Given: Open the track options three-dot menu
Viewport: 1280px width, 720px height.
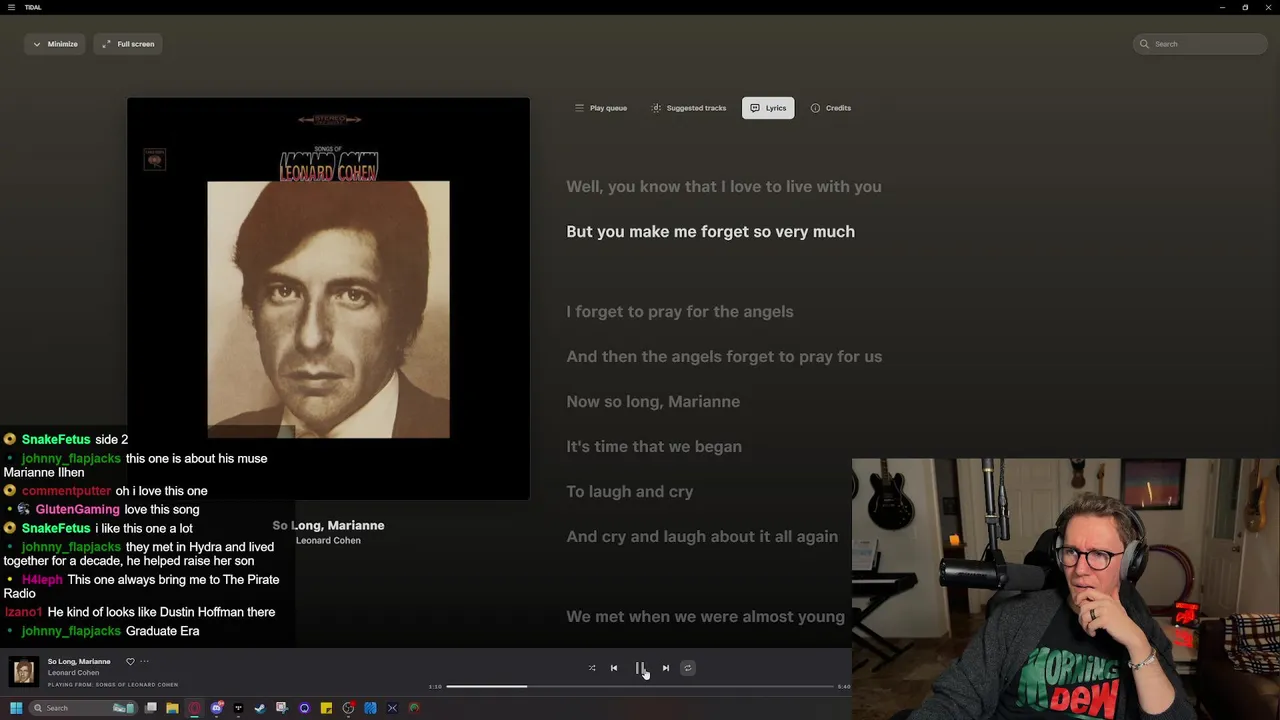Looking at the screenshot, I should tap(144, 661).
